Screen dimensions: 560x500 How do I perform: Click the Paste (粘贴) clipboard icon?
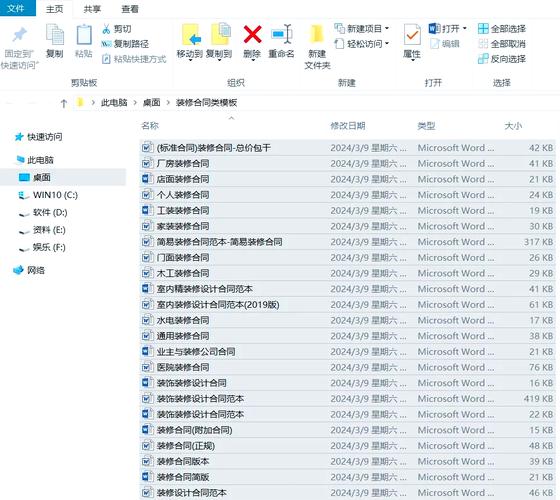(84, 35)
